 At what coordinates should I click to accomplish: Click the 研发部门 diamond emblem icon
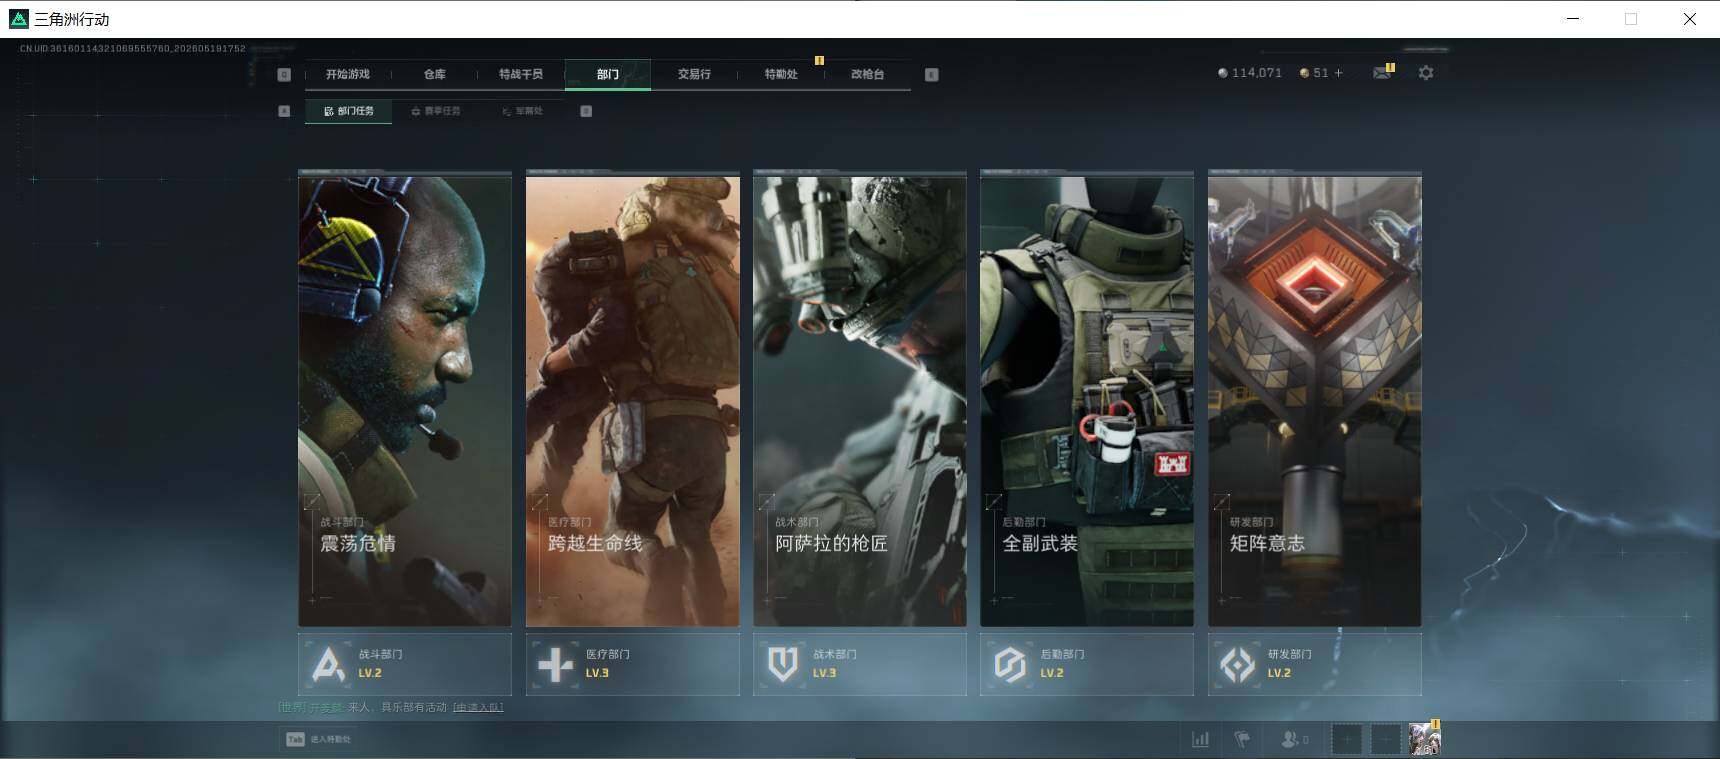tap(1238, 664)
